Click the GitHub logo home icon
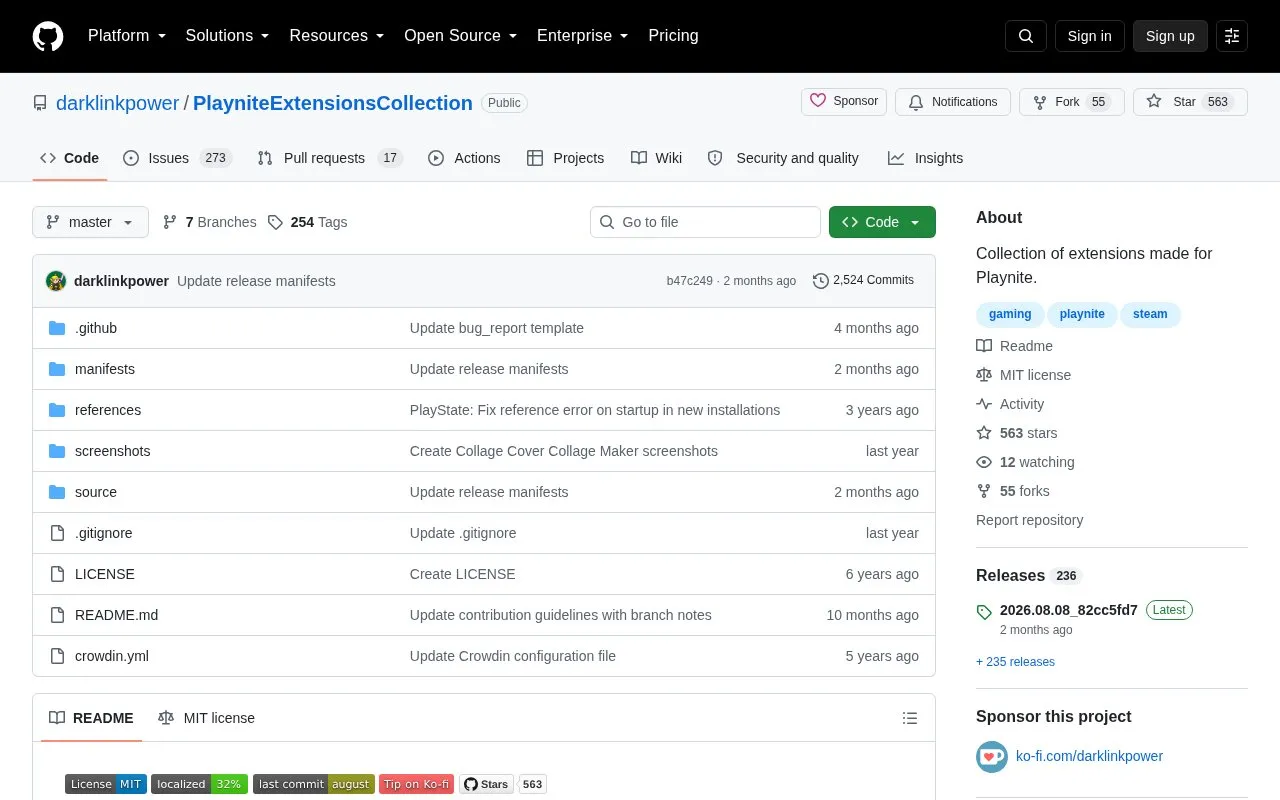Image resolution: width=1280 pixels, height=800 pixels. (x=48, y=36)
